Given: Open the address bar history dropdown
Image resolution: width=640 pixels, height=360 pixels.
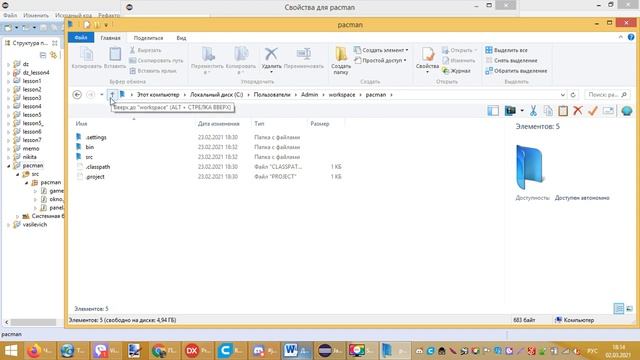Looking at the screenshot, I should coord(562,95).
